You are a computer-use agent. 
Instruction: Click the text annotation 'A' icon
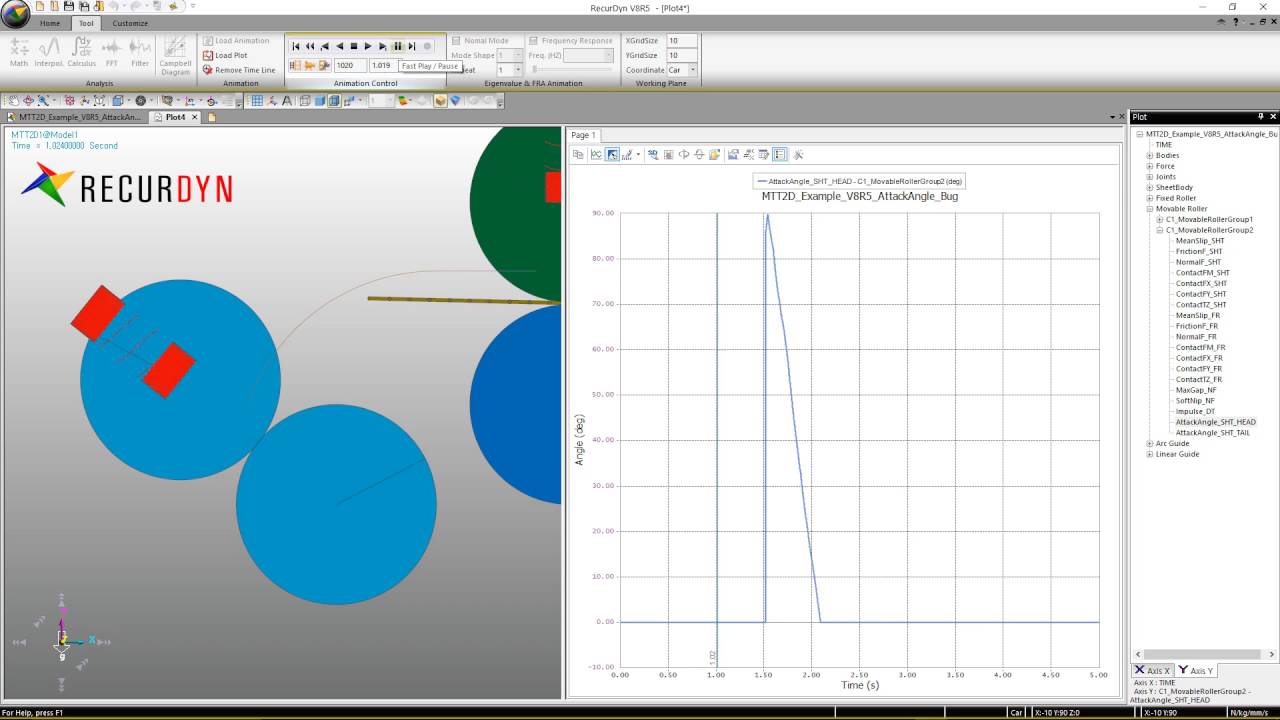point(287,100)
